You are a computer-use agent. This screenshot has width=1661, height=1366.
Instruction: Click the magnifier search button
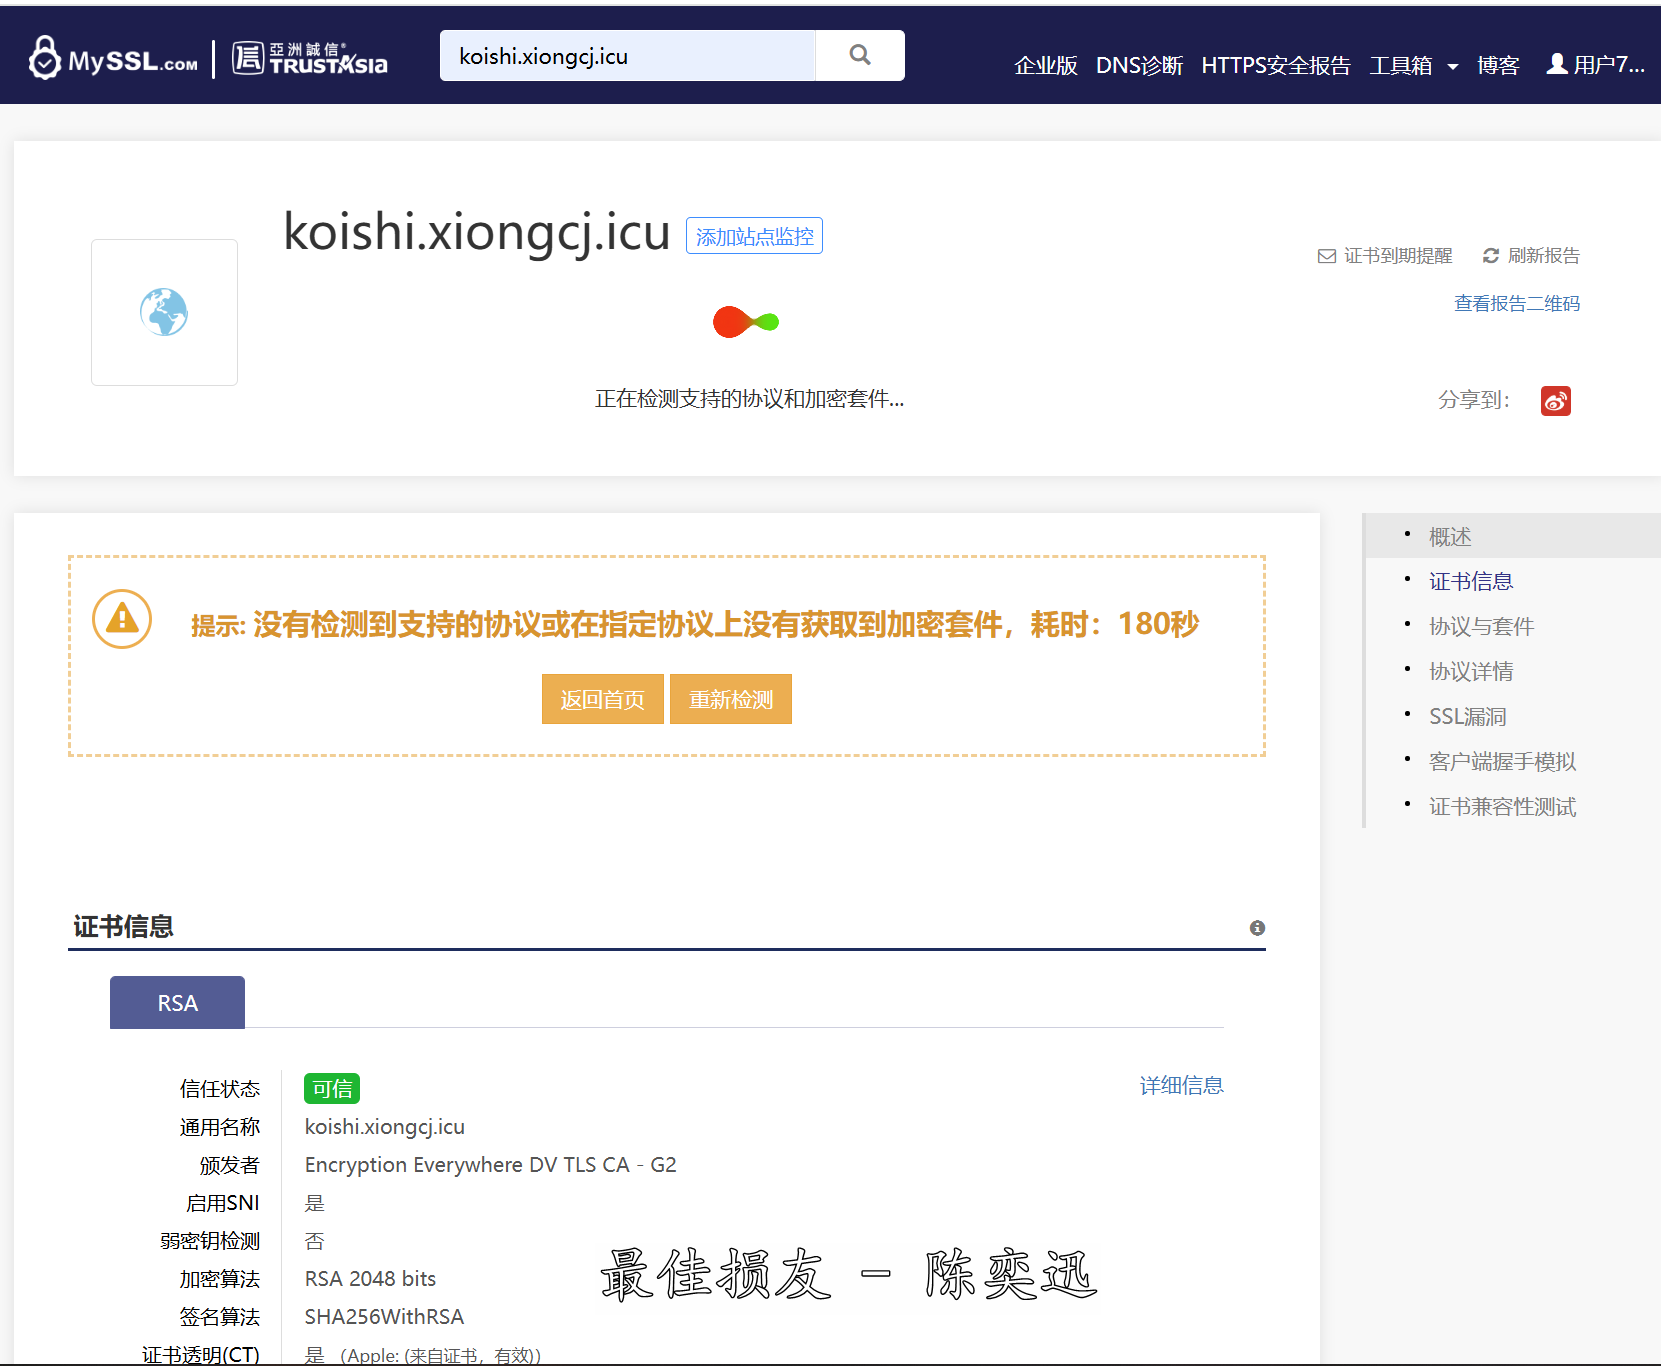point(860,55)
